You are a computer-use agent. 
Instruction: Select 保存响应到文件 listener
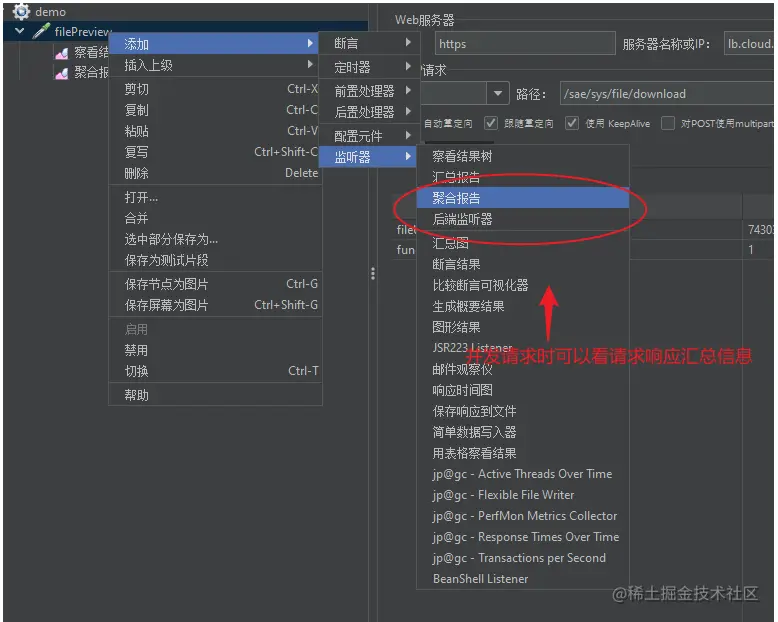tap(523, 411)
